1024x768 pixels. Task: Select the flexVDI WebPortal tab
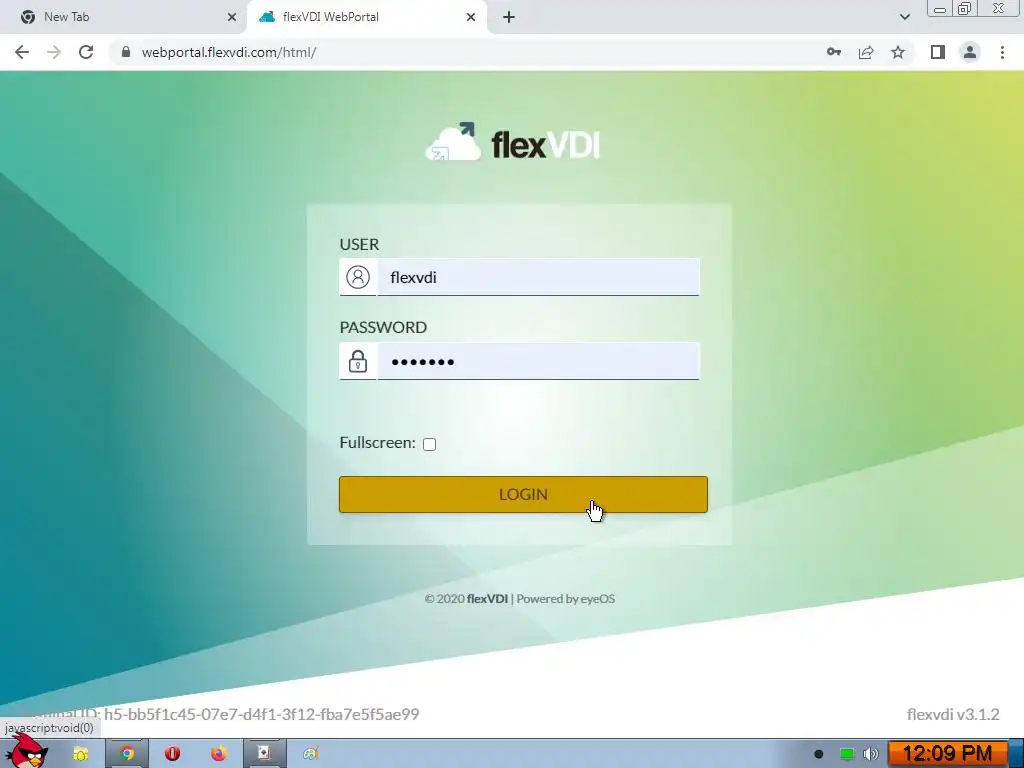pyautogui.click(x=367, y=17)
